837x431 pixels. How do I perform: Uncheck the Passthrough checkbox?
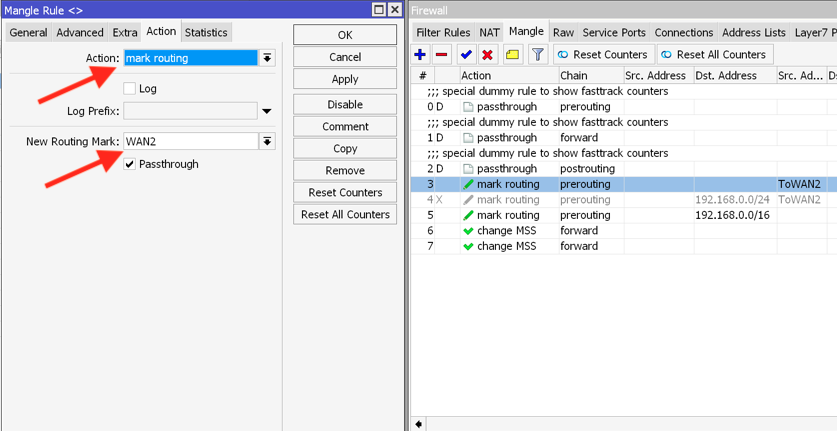tap(129, 164)
